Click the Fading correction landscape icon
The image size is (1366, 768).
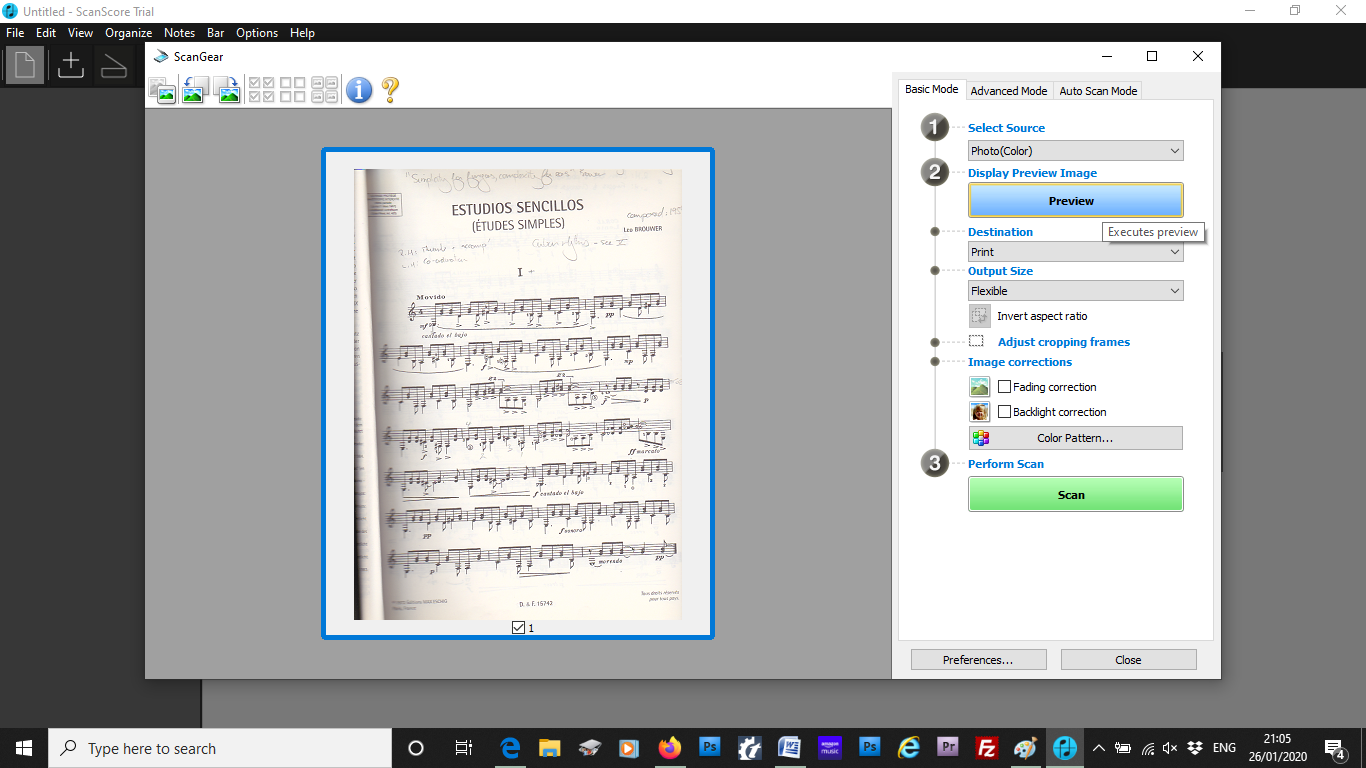coord(980,387)
